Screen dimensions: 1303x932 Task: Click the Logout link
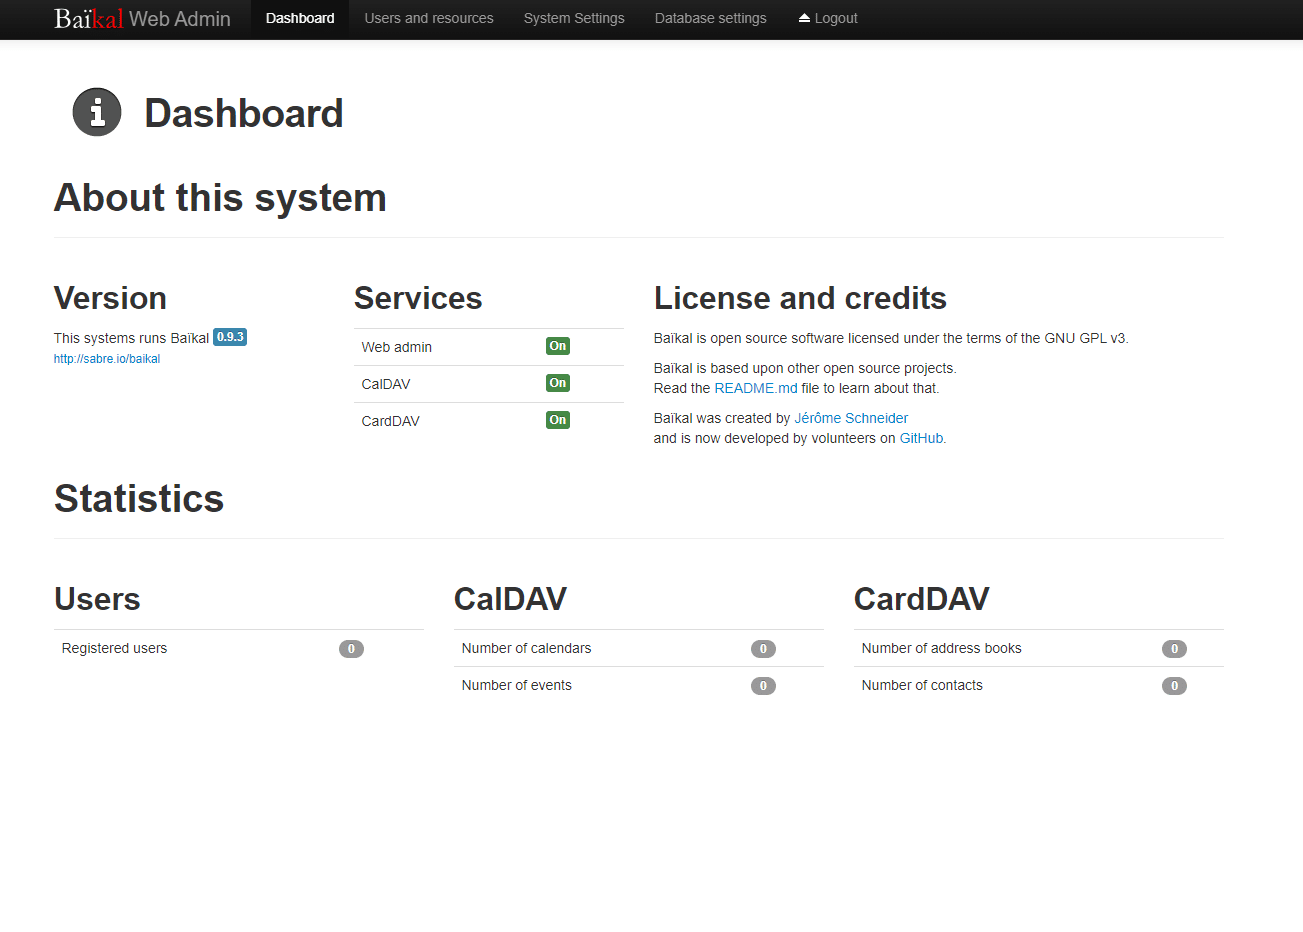(828, 18)
